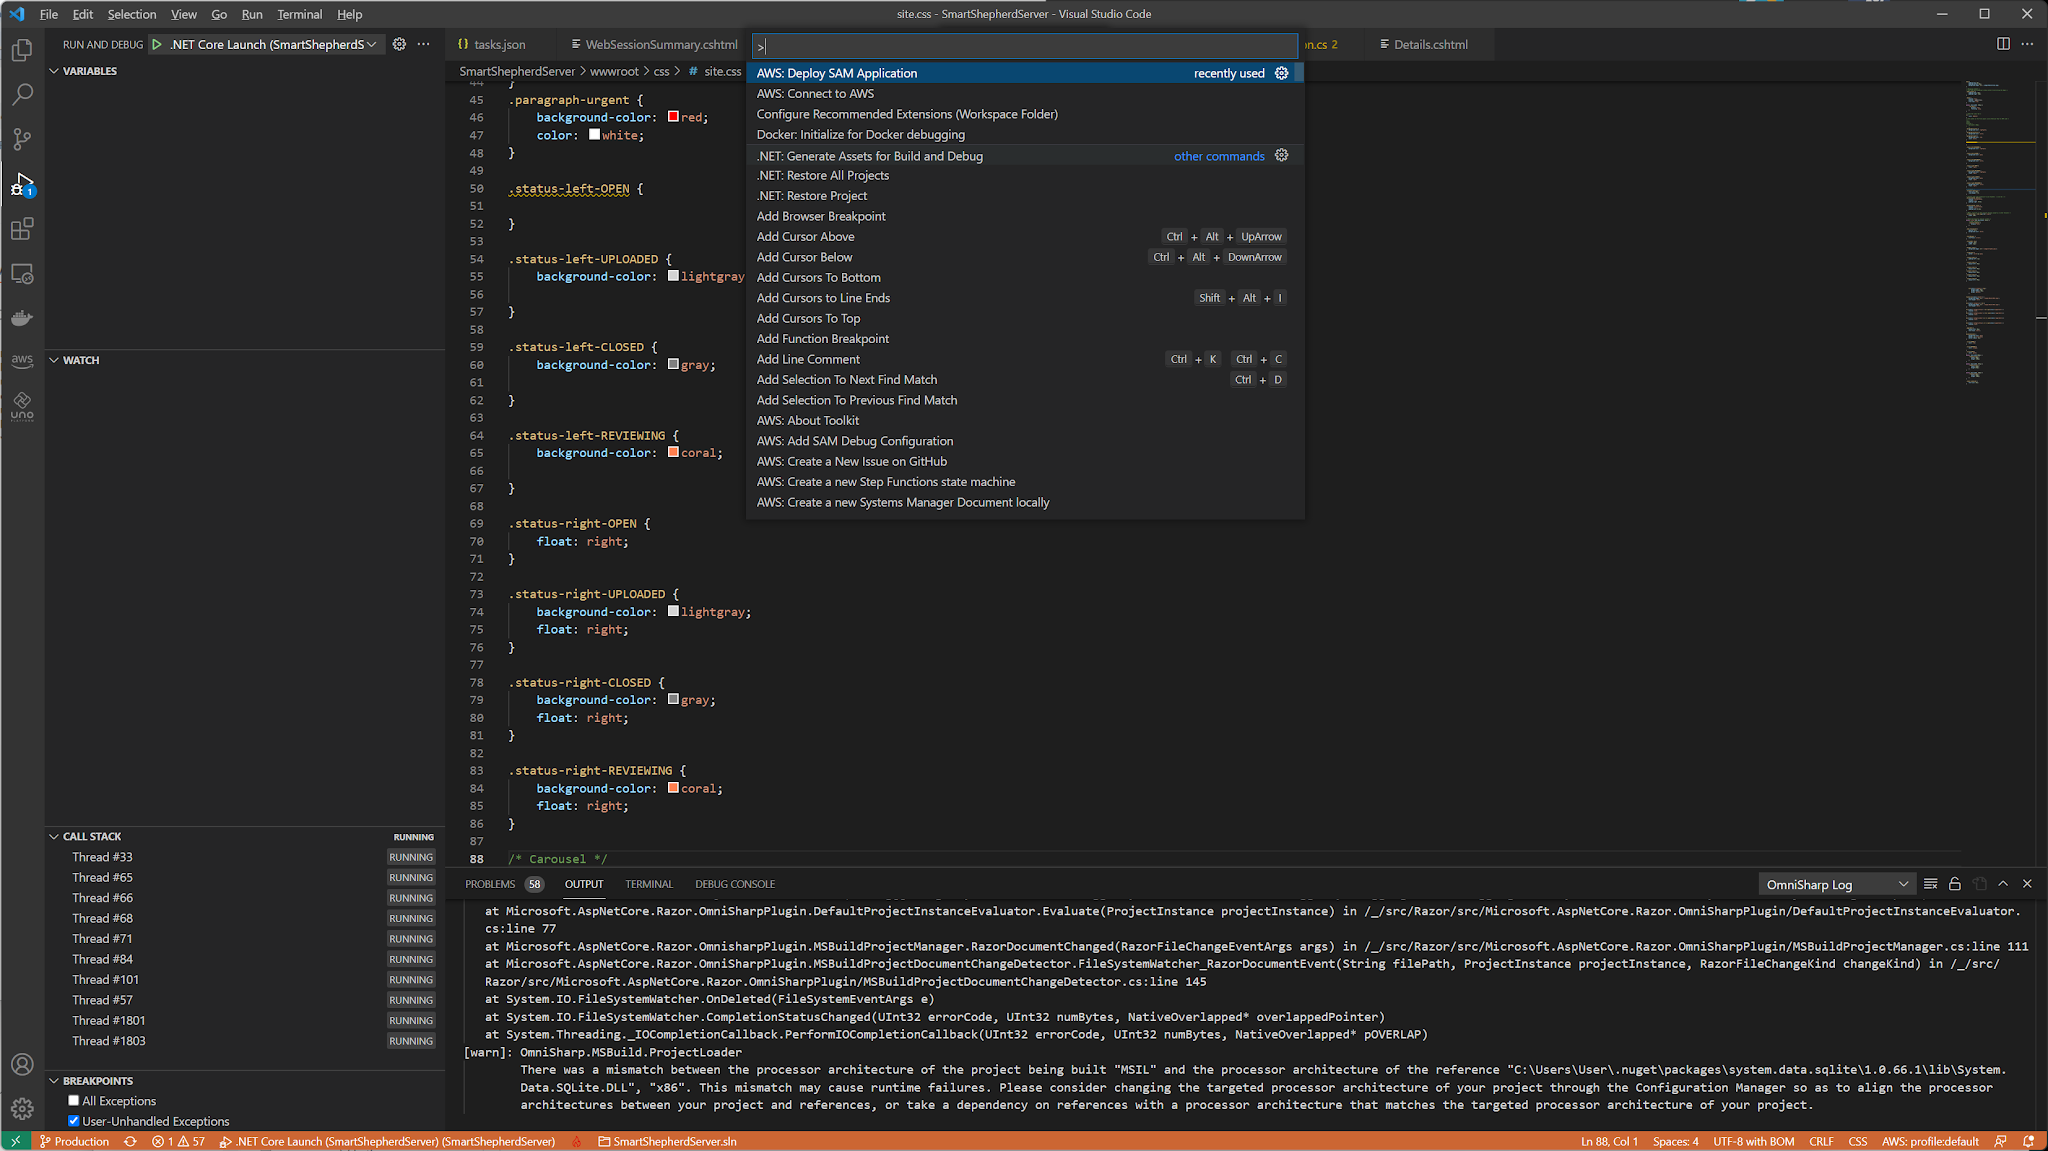
Task: Open the Selection menu
Action: (132, 14)
